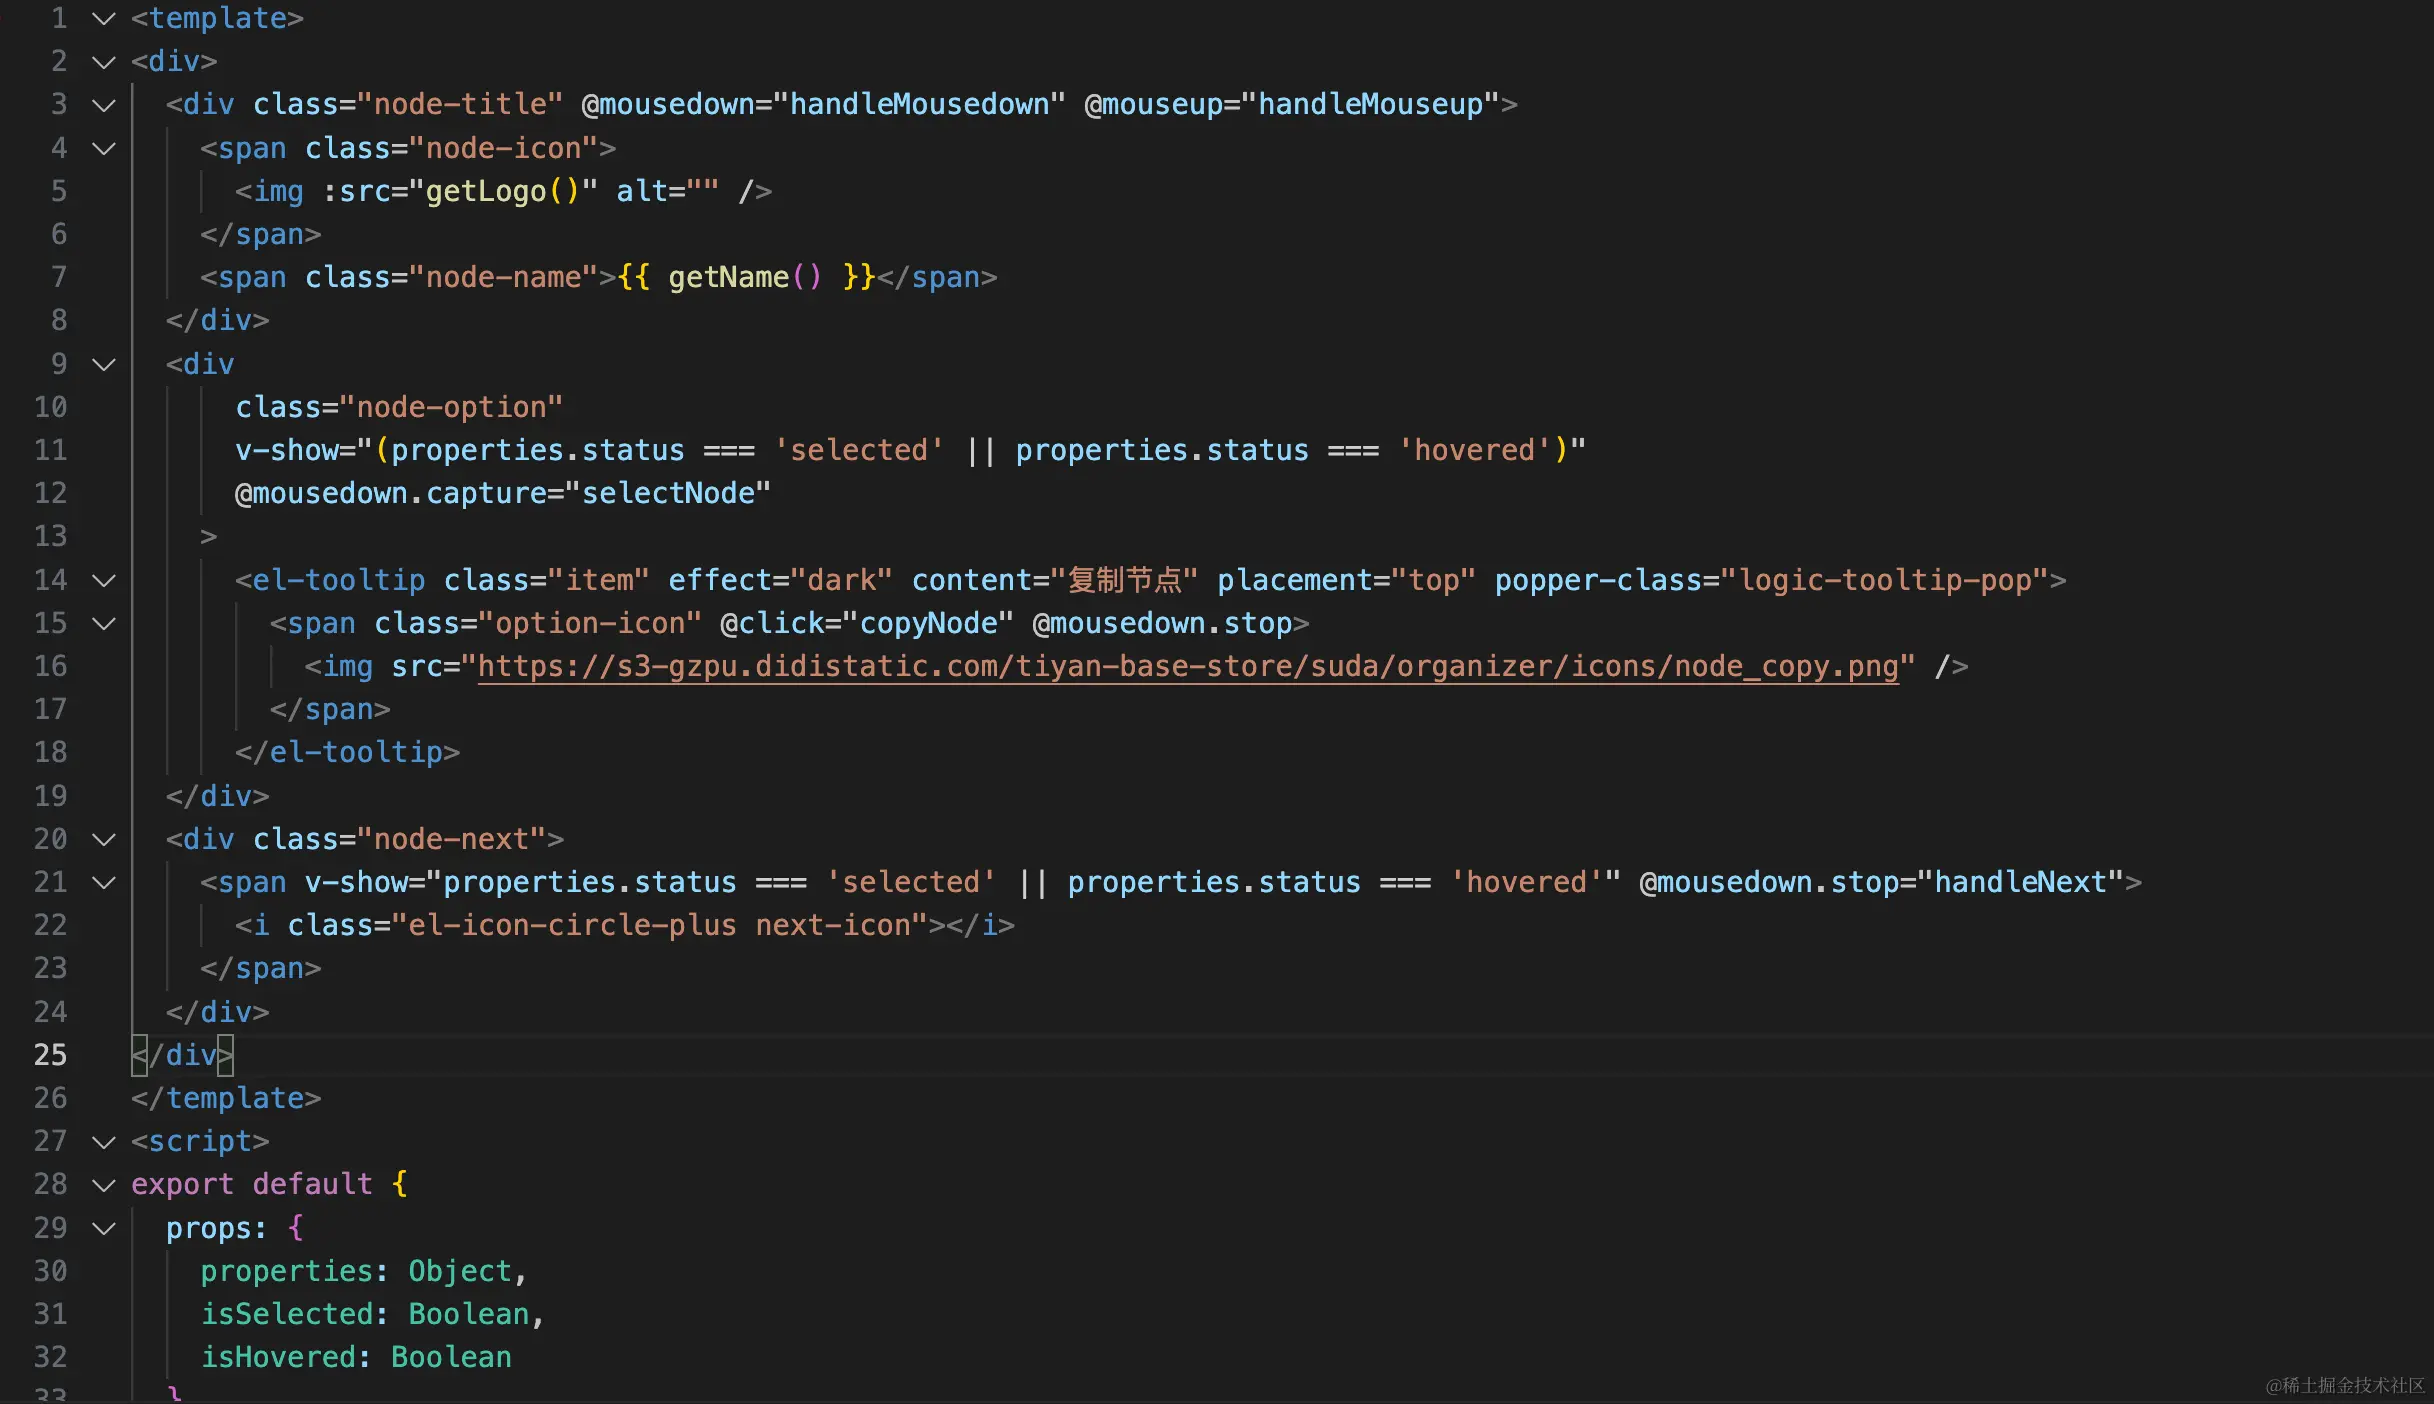Click line number 25 in the gutter

click(50, 1055)
